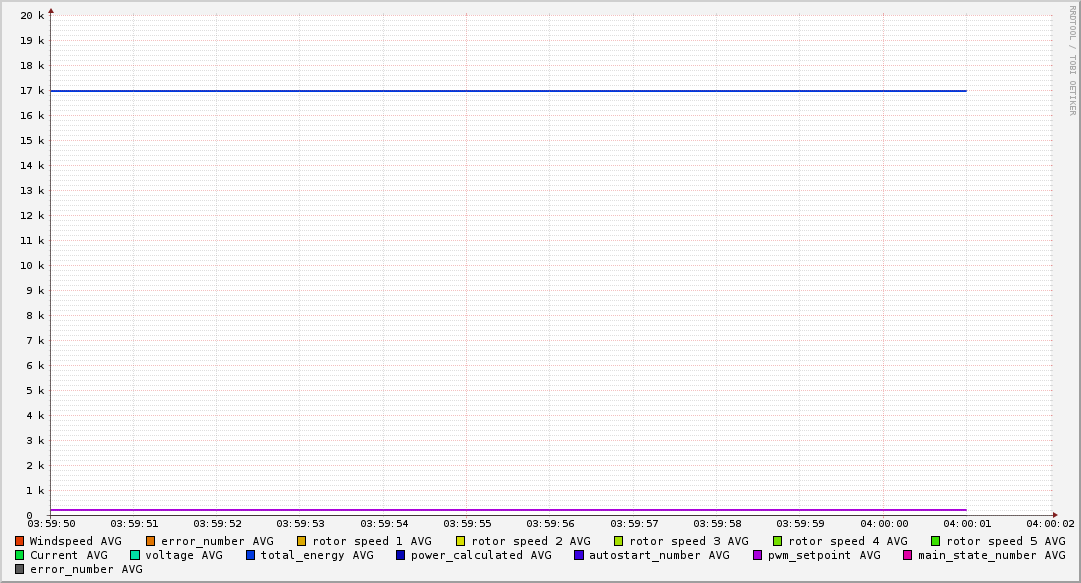Image resolution: width=1081 pixels, height=583 pixels.
Task: Click the purple line near the chart bottom
Action: [500, 510]
